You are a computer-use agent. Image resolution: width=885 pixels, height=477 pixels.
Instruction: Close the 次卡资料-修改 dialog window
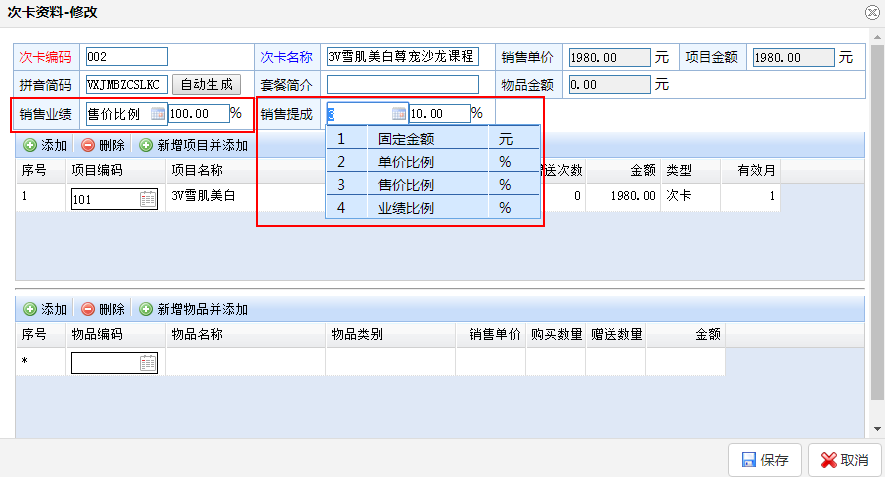(872, 12)
